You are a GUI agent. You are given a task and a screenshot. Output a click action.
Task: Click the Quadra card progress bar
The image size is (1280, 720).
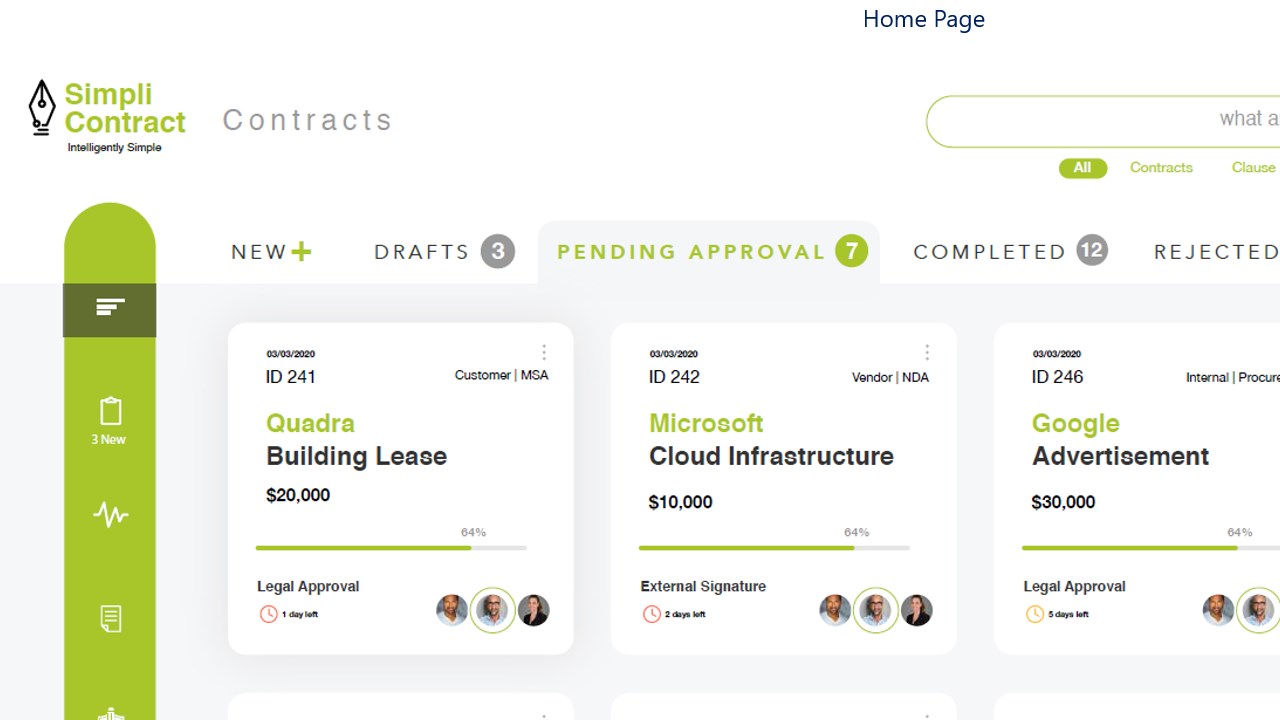[391, 548]
